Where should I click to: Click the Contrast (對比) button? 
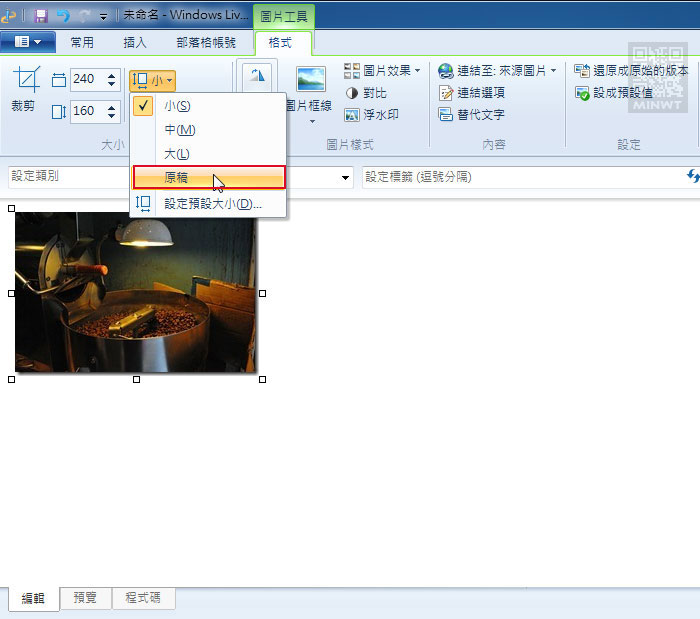pyautogui.click(x=366, y=93)
